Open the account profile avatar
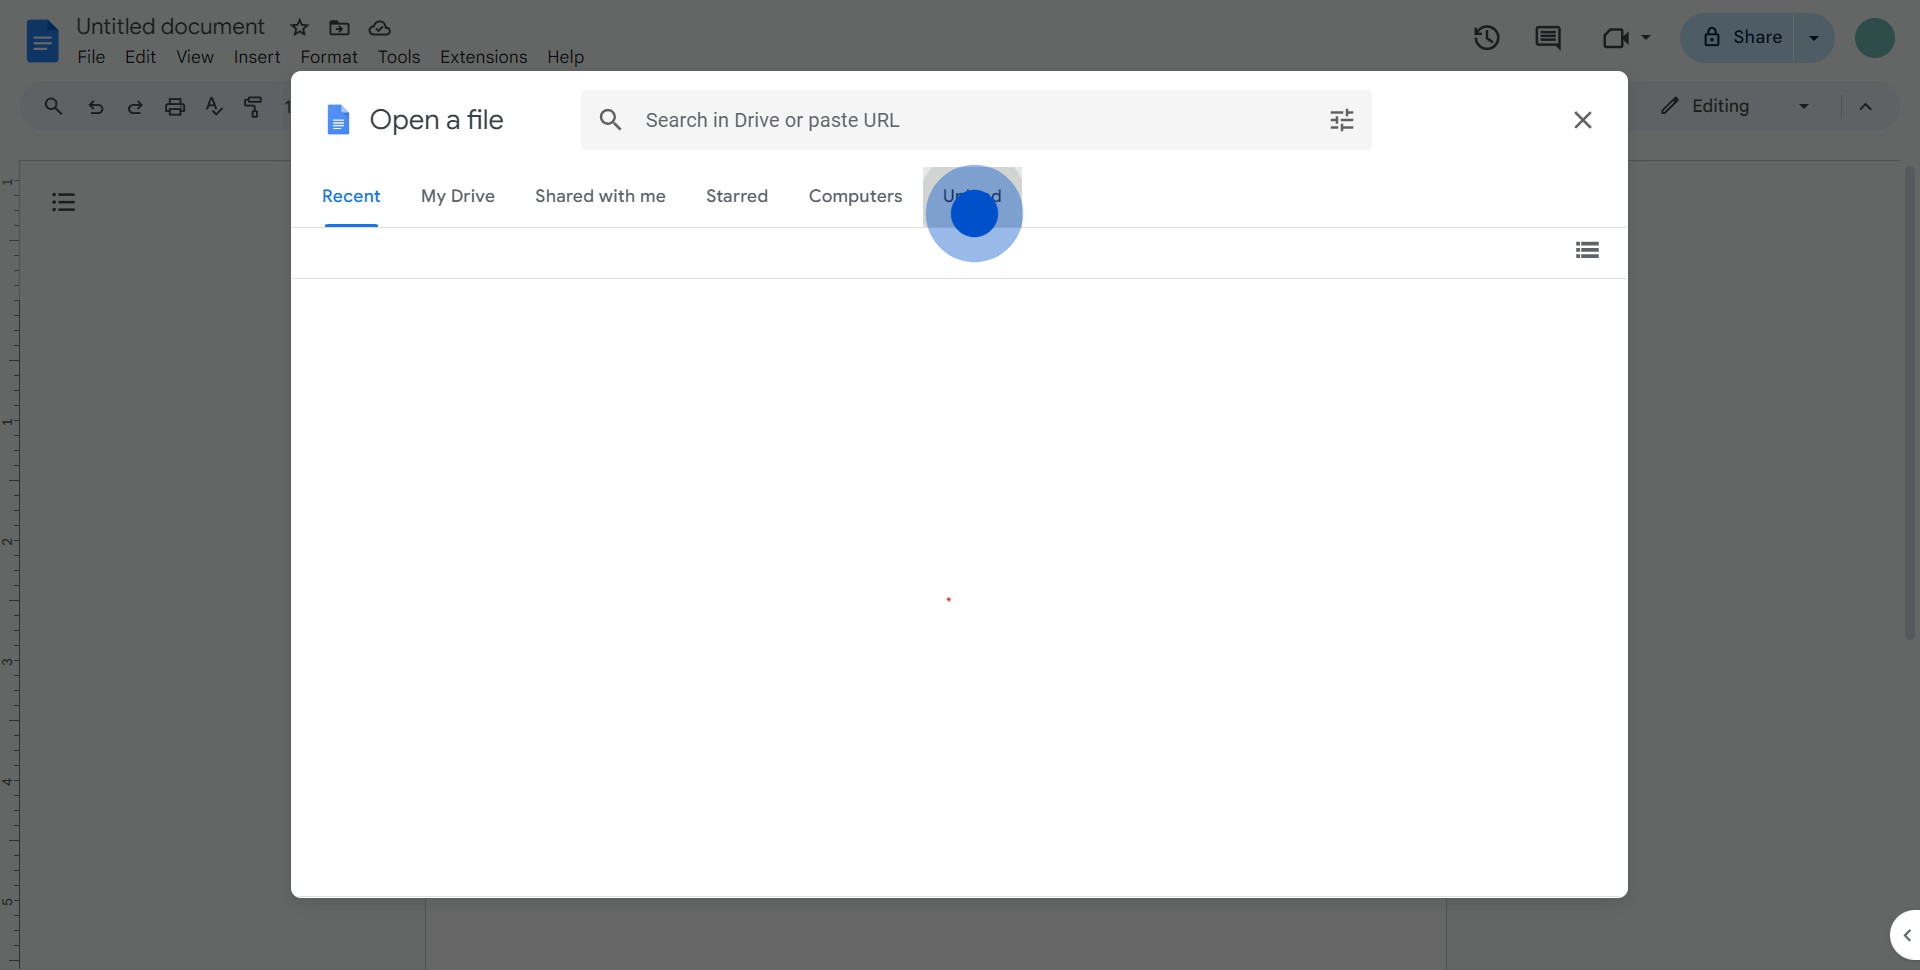 (x=1874, y=38)
